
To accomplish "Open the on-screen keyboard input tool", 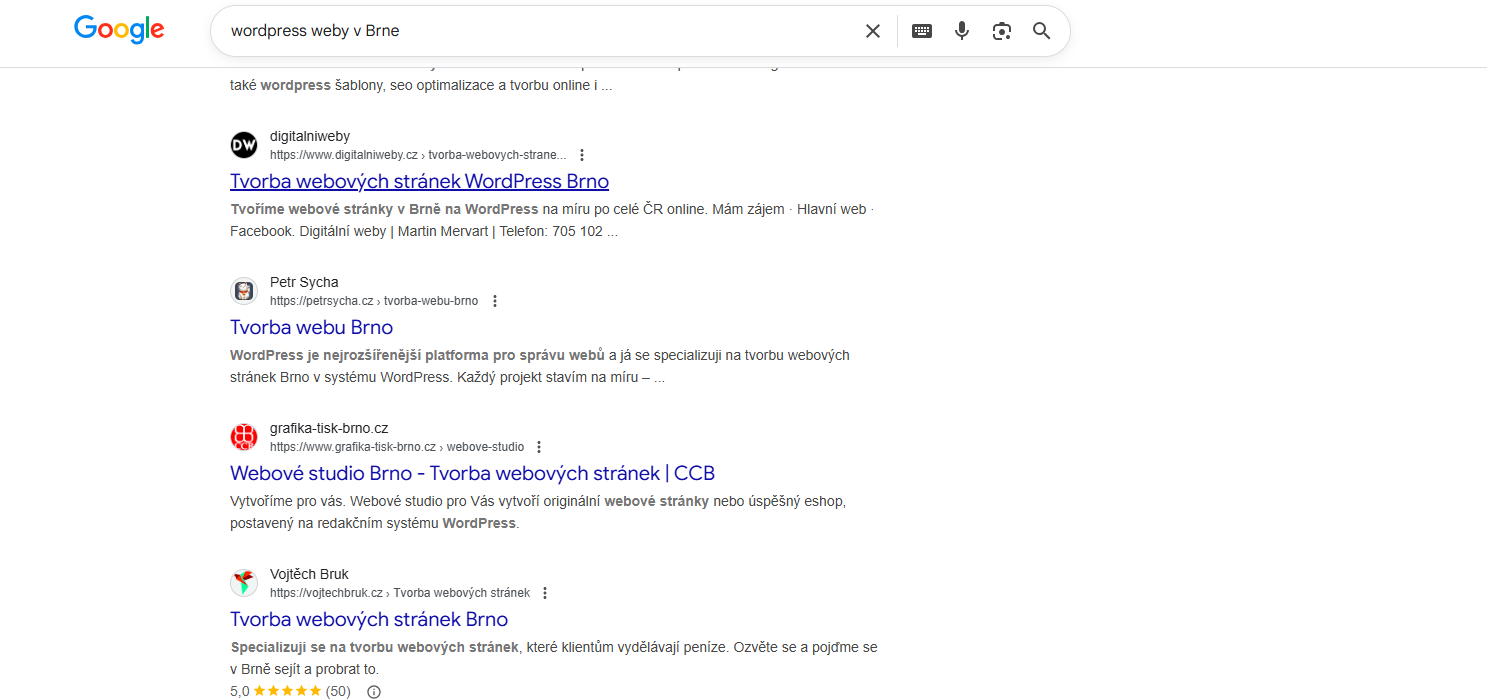I will [x=922, y=31].
